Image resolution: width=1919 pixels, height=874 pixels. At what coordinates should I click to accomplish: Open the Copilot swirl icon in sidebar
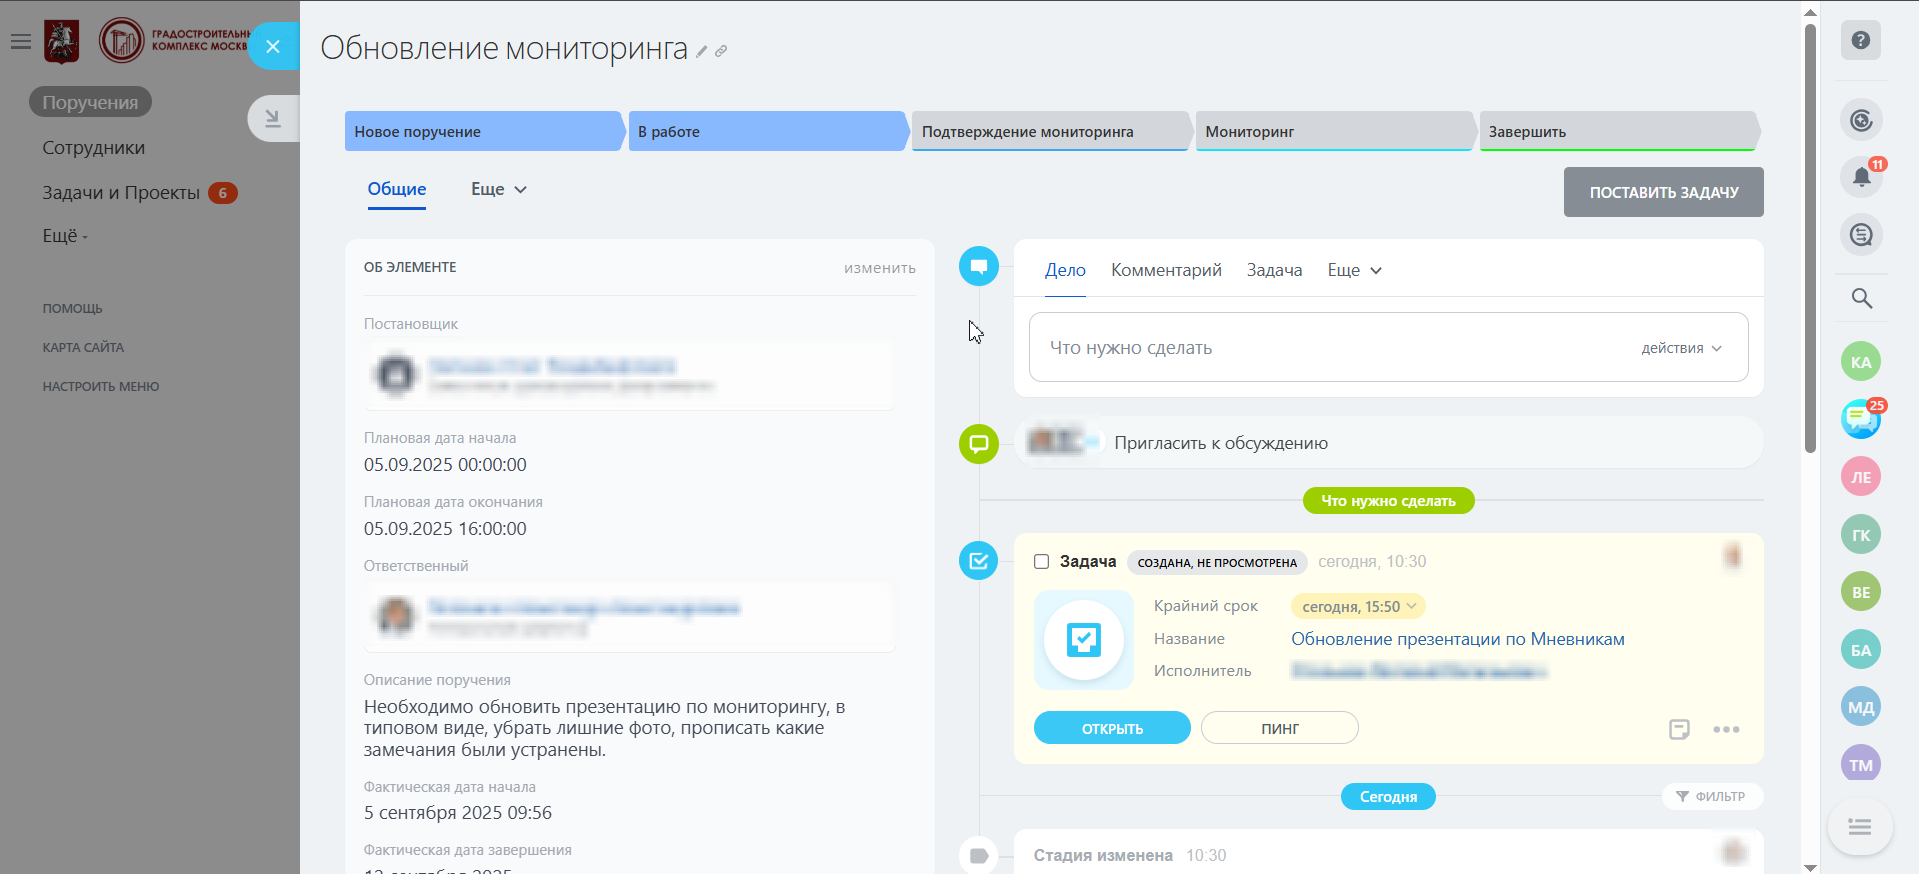coord(1861,121)
